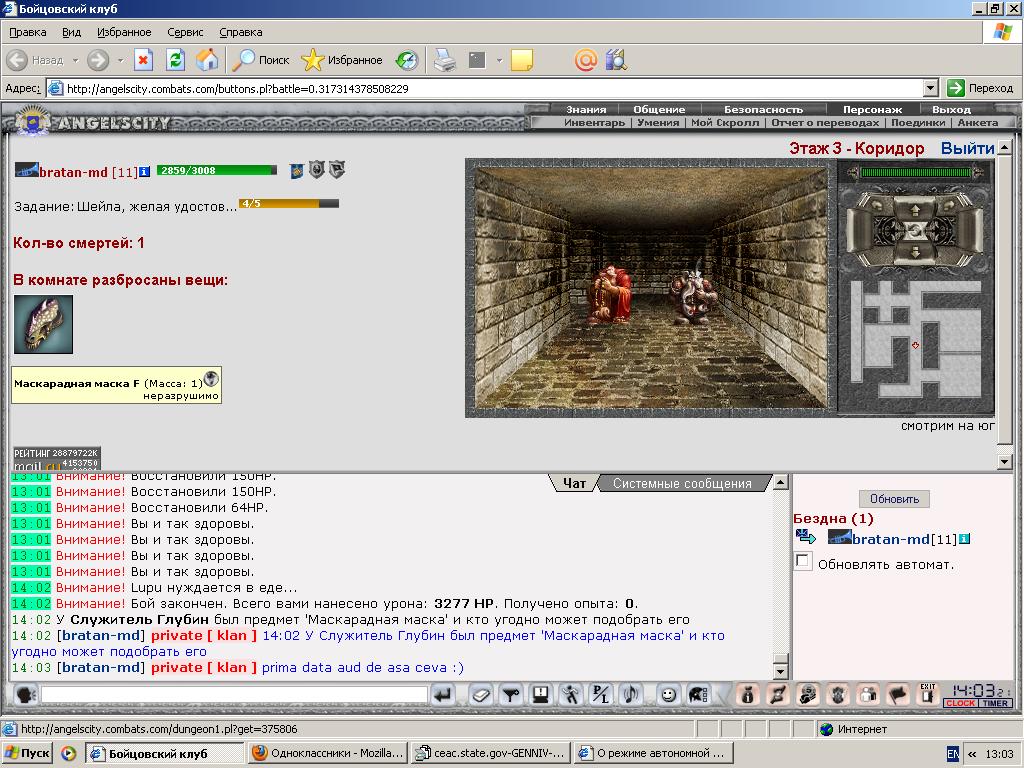Screen dimensions: 1024x768
Task: Toggle the 'Обновлять автомат.' checkbox
Action: 803,561
